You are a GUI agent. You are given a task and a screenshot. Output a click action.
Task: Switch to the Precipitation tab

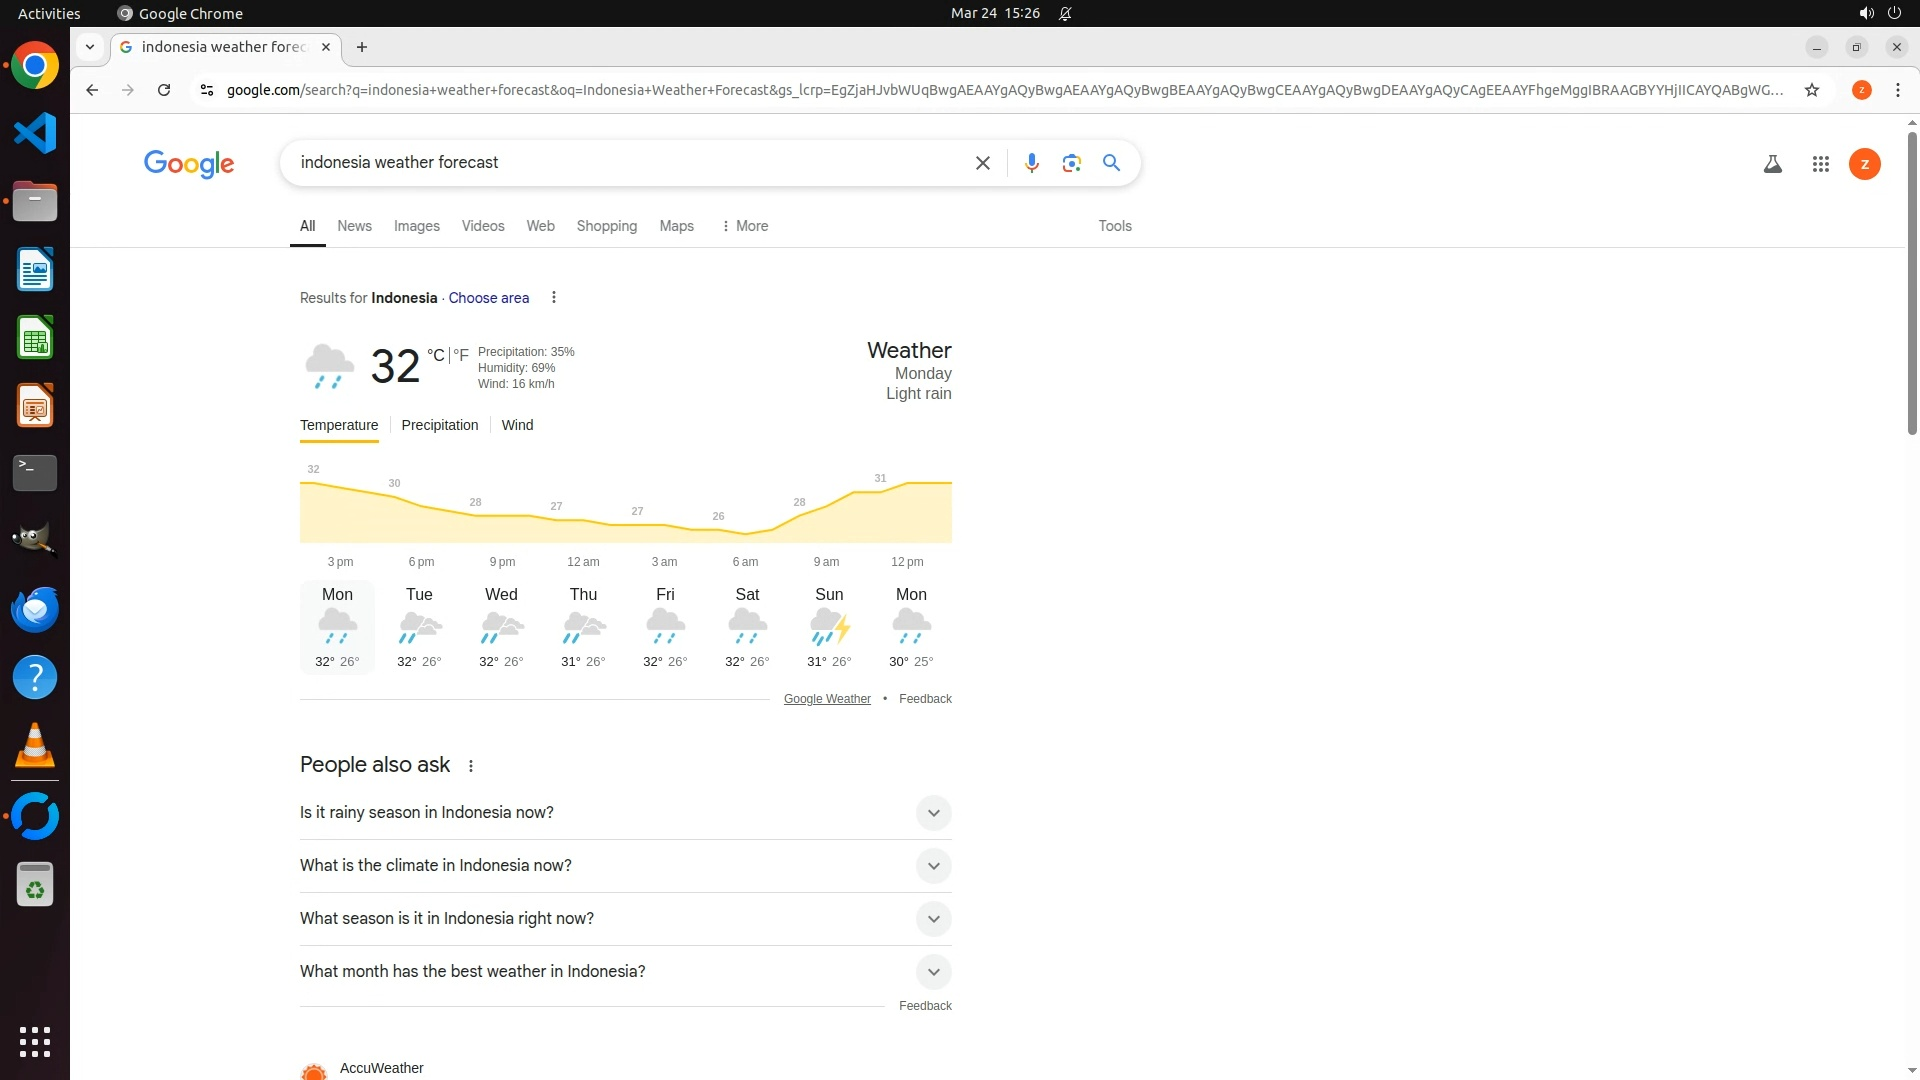(x=439, y=425)
